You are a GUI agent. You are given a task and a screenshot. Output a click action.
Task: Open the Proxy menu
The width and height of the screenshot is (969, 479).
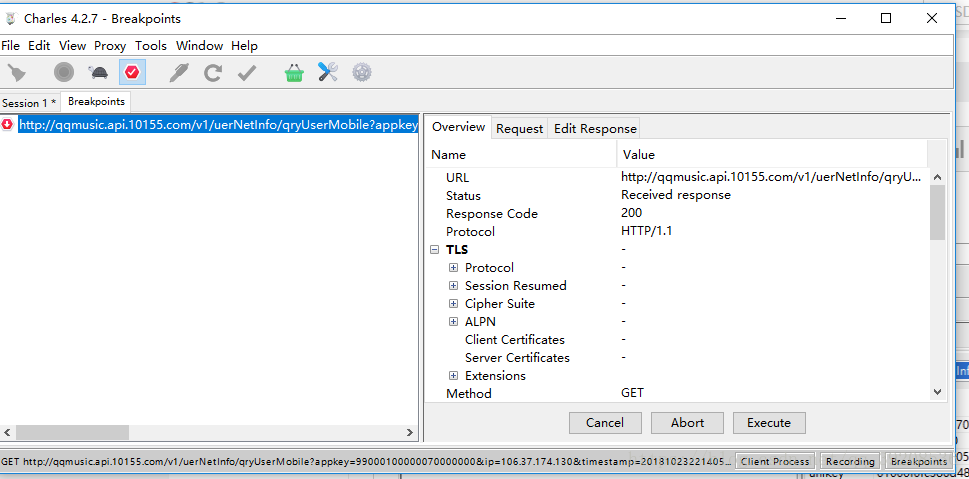click(110, 46)
